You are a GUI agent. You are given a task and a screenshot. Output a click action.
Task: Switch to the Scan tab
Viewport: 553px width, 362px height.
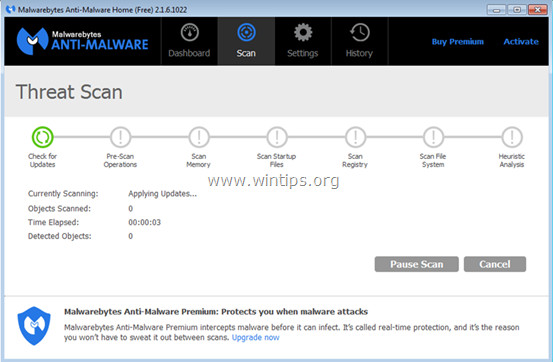(x=246, y=41)
